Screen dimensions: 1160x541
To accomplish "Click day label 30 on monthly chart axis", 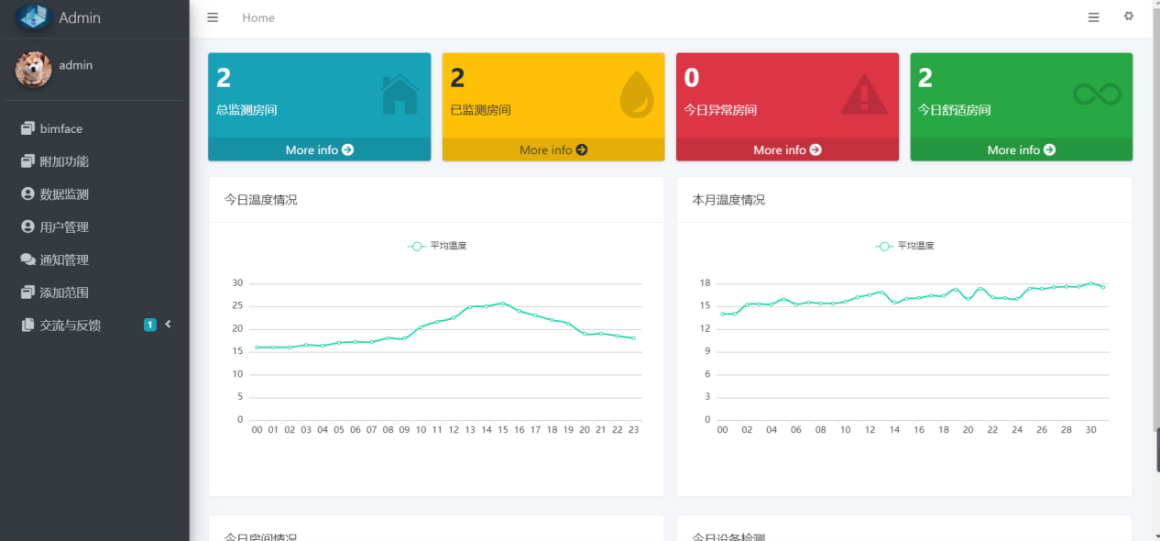I will (x=1091, y=429).
